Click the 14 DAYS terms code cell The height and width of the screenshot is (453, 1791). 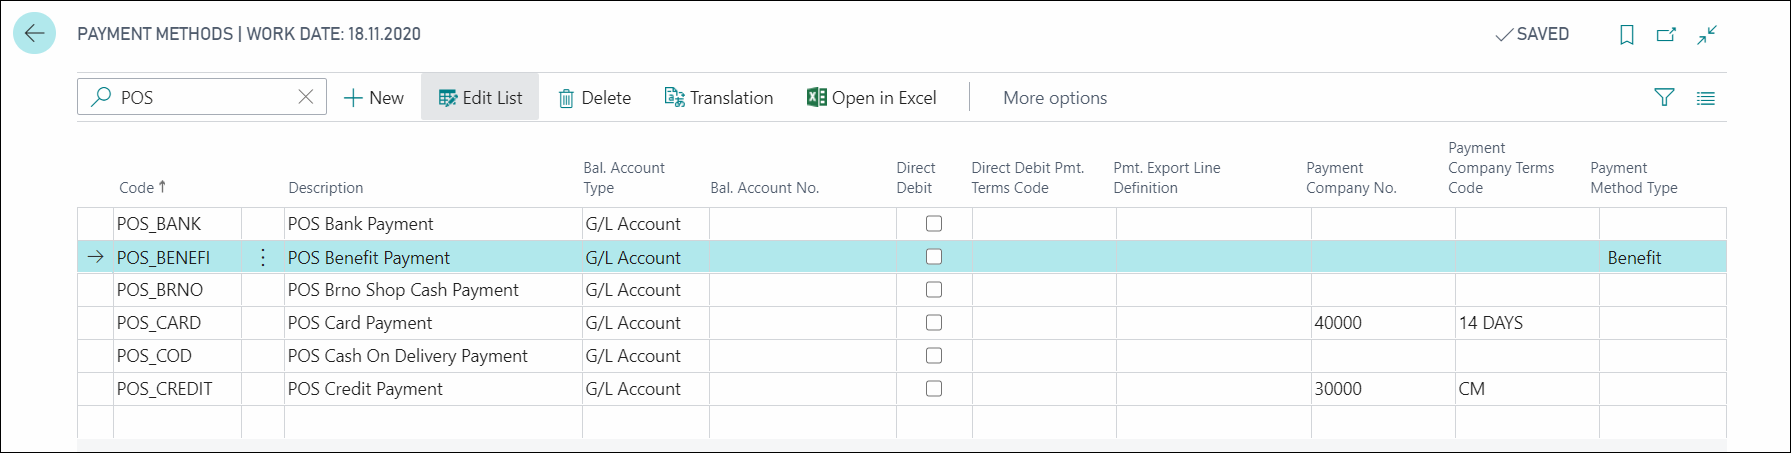tap(1527, 323)
